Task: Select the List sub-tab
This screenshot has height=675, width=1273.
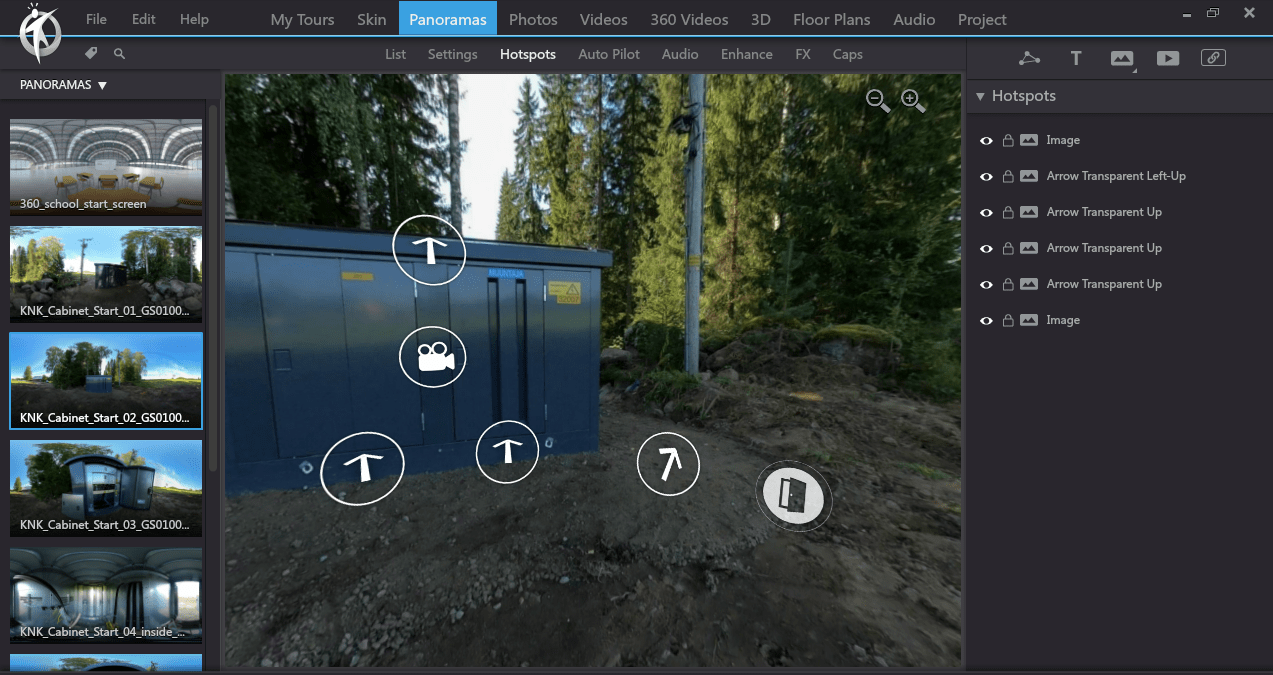Action: 396,54
